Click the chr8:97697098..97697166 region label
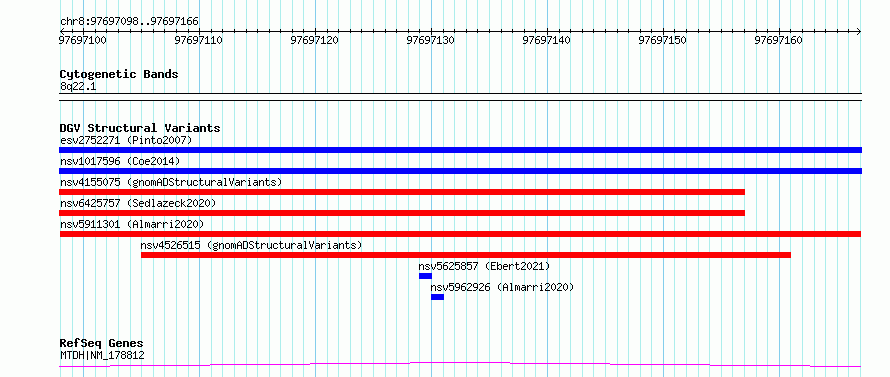The height and width of the screenshot is (377, 890). [129, 22]
